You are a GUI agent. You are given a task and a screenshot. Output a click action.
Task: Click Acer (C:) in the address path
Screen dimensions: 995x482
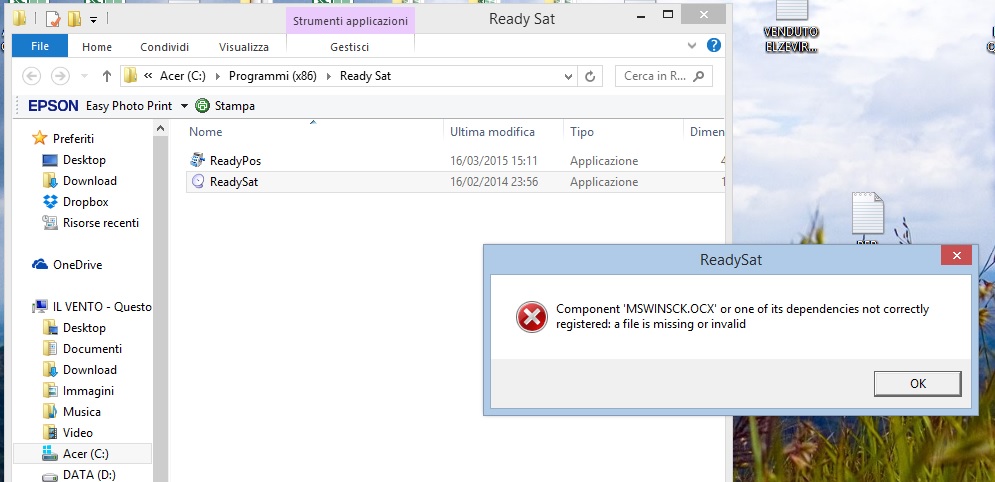coord(183,76)
